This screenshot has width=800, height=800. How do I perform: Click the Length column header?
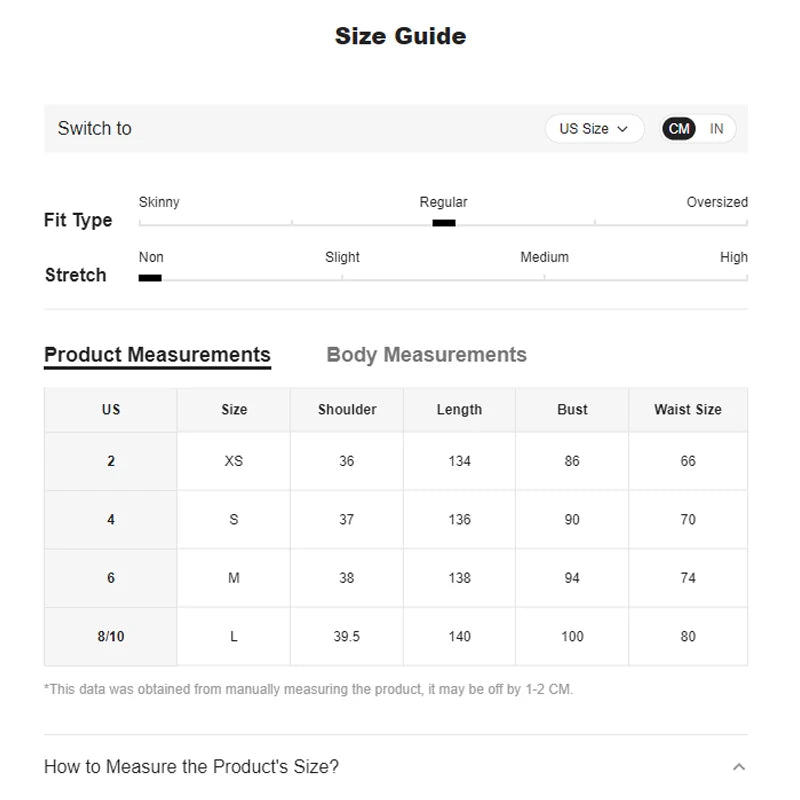pyautogui.click(x=459, y=409)
